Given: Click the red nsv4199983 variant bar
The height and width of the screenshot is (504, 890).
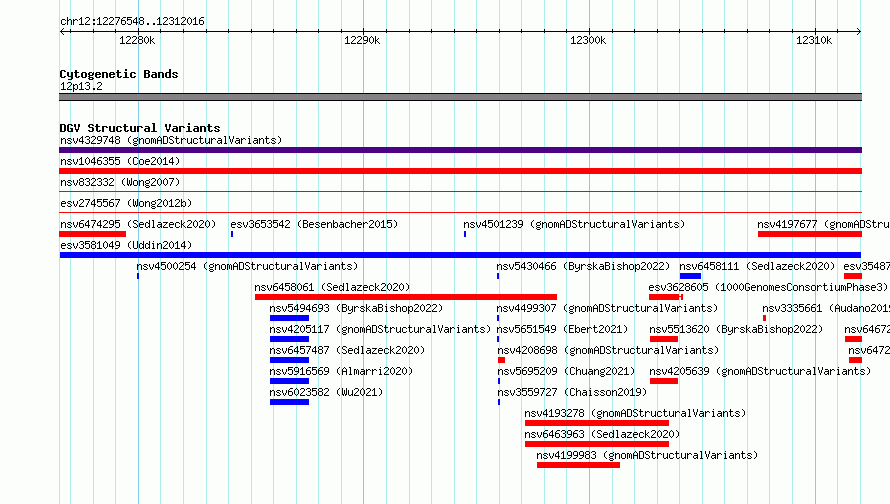Looking at the screenshot, I should (578, 465).
